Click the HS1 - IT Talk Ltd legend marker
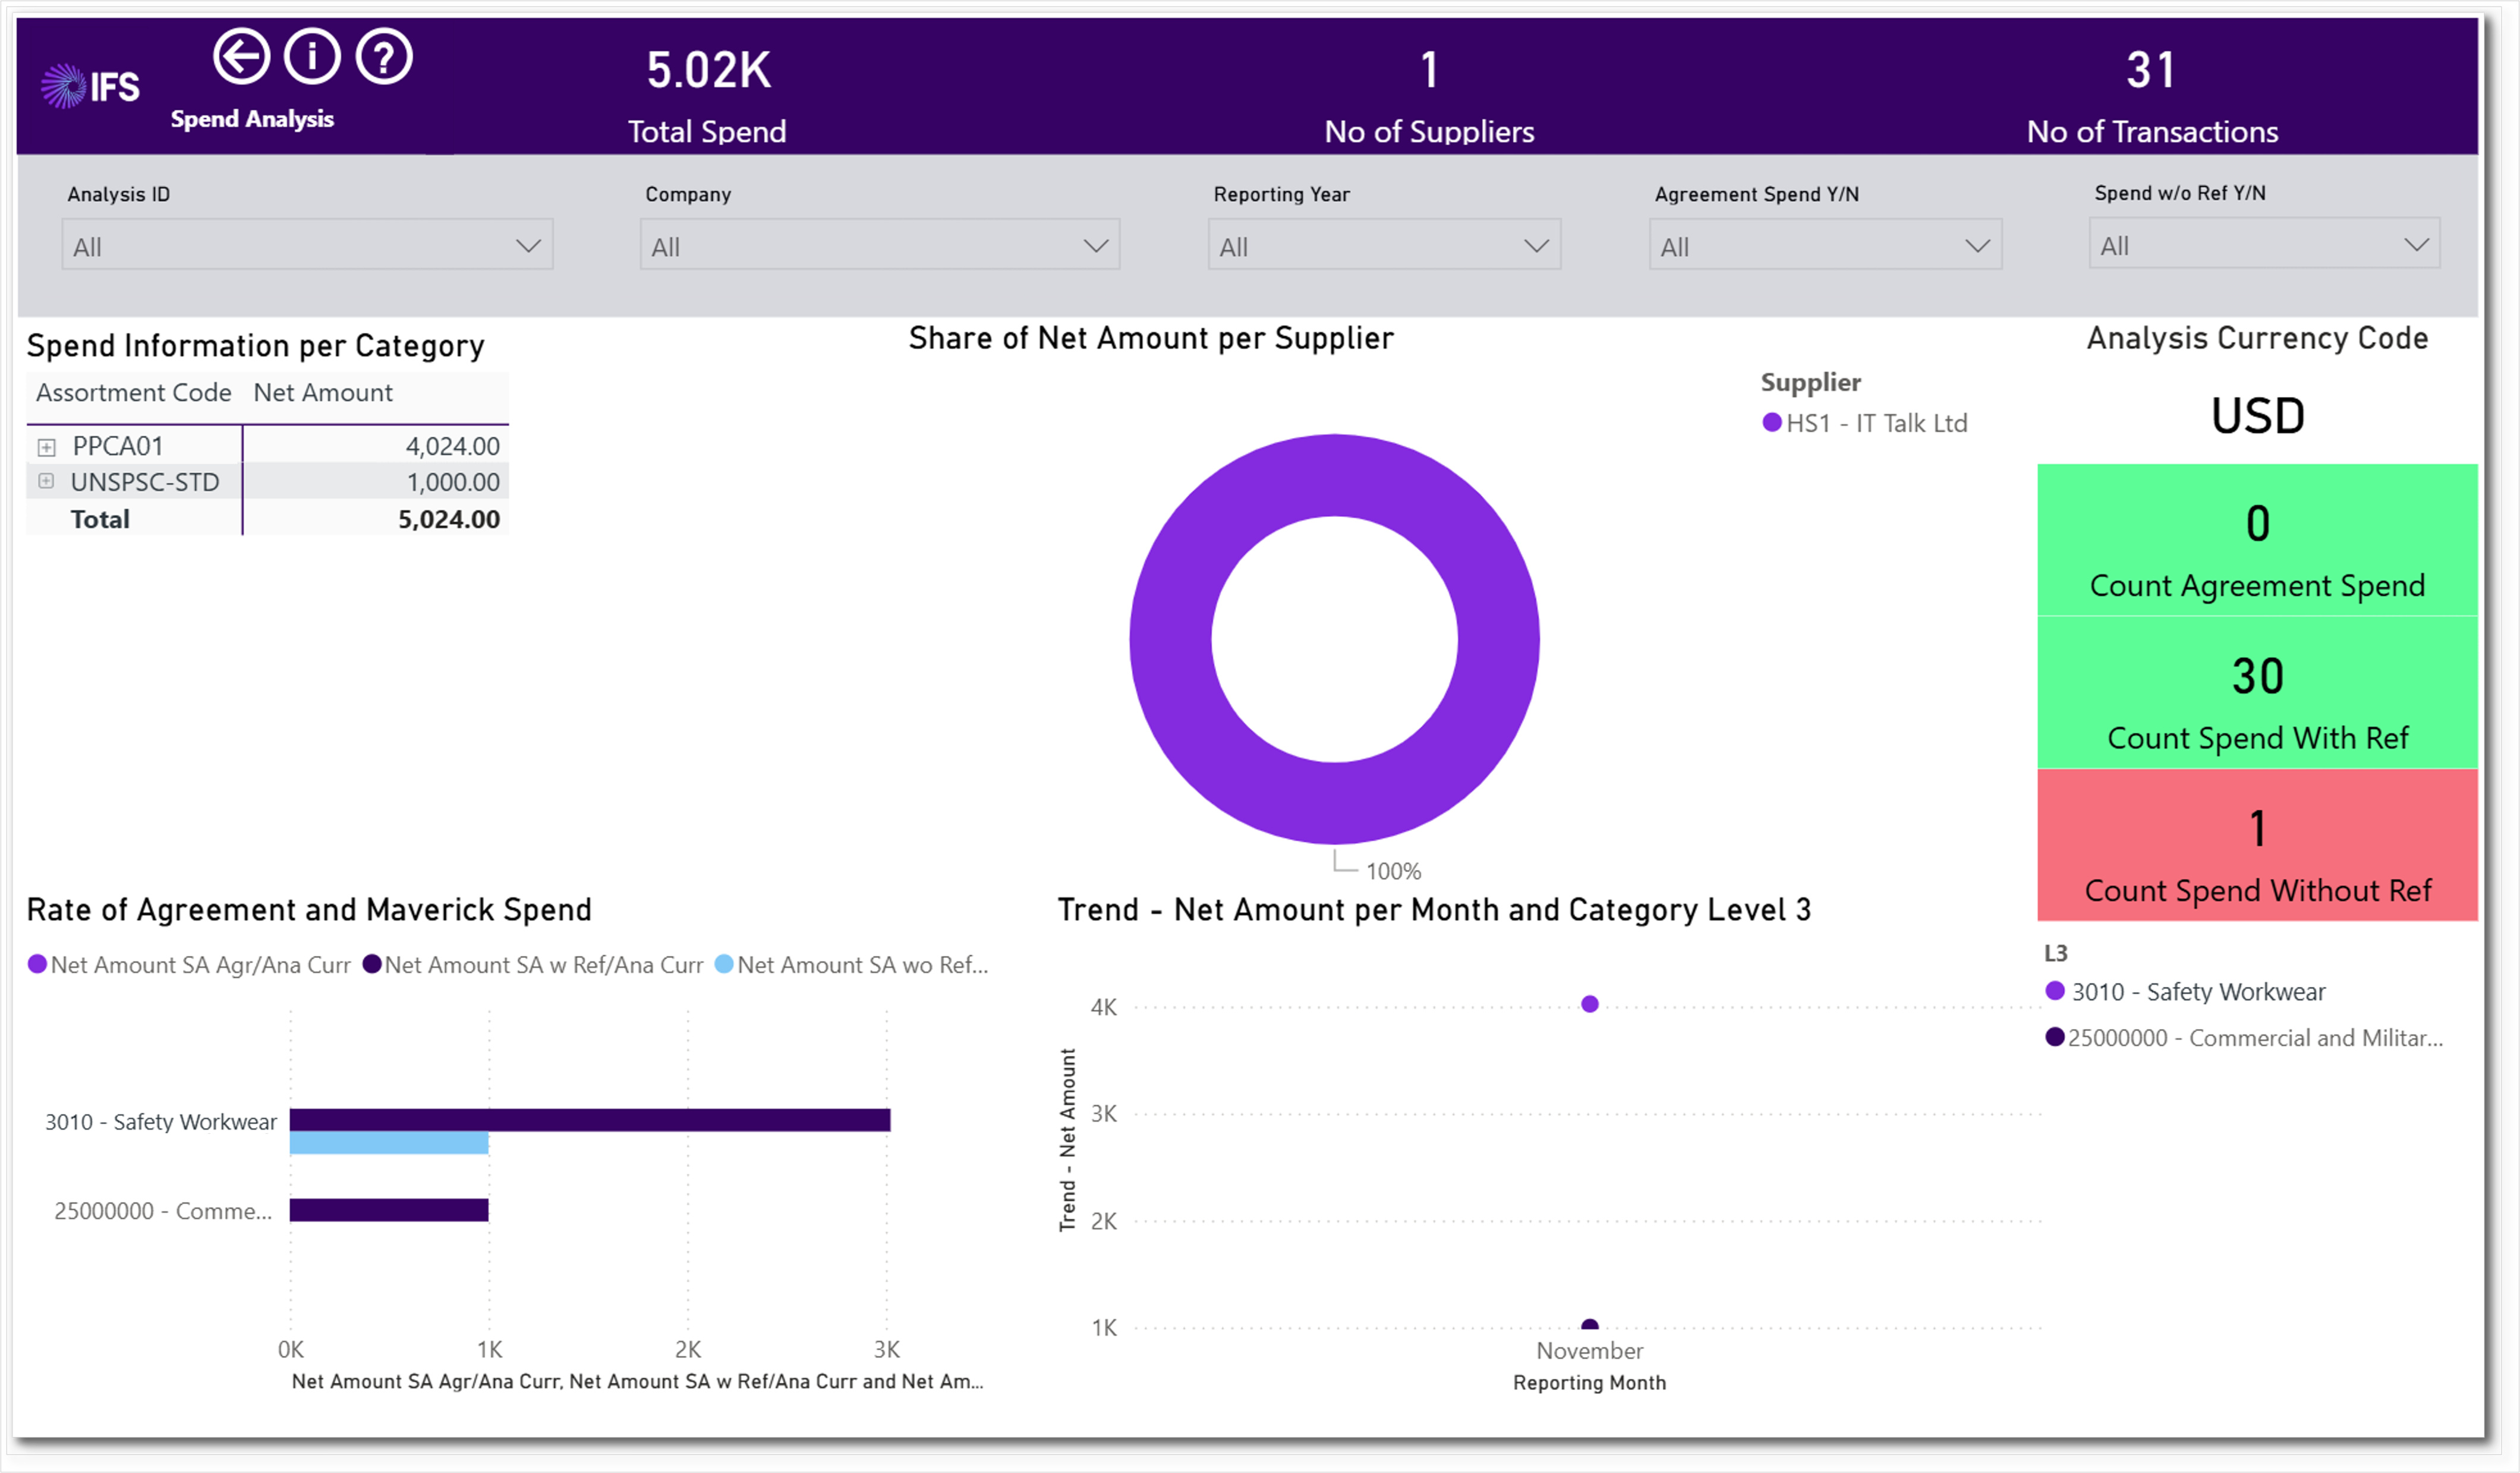This screenshot has width=2520, height=1473. (x=1772, y=423)
